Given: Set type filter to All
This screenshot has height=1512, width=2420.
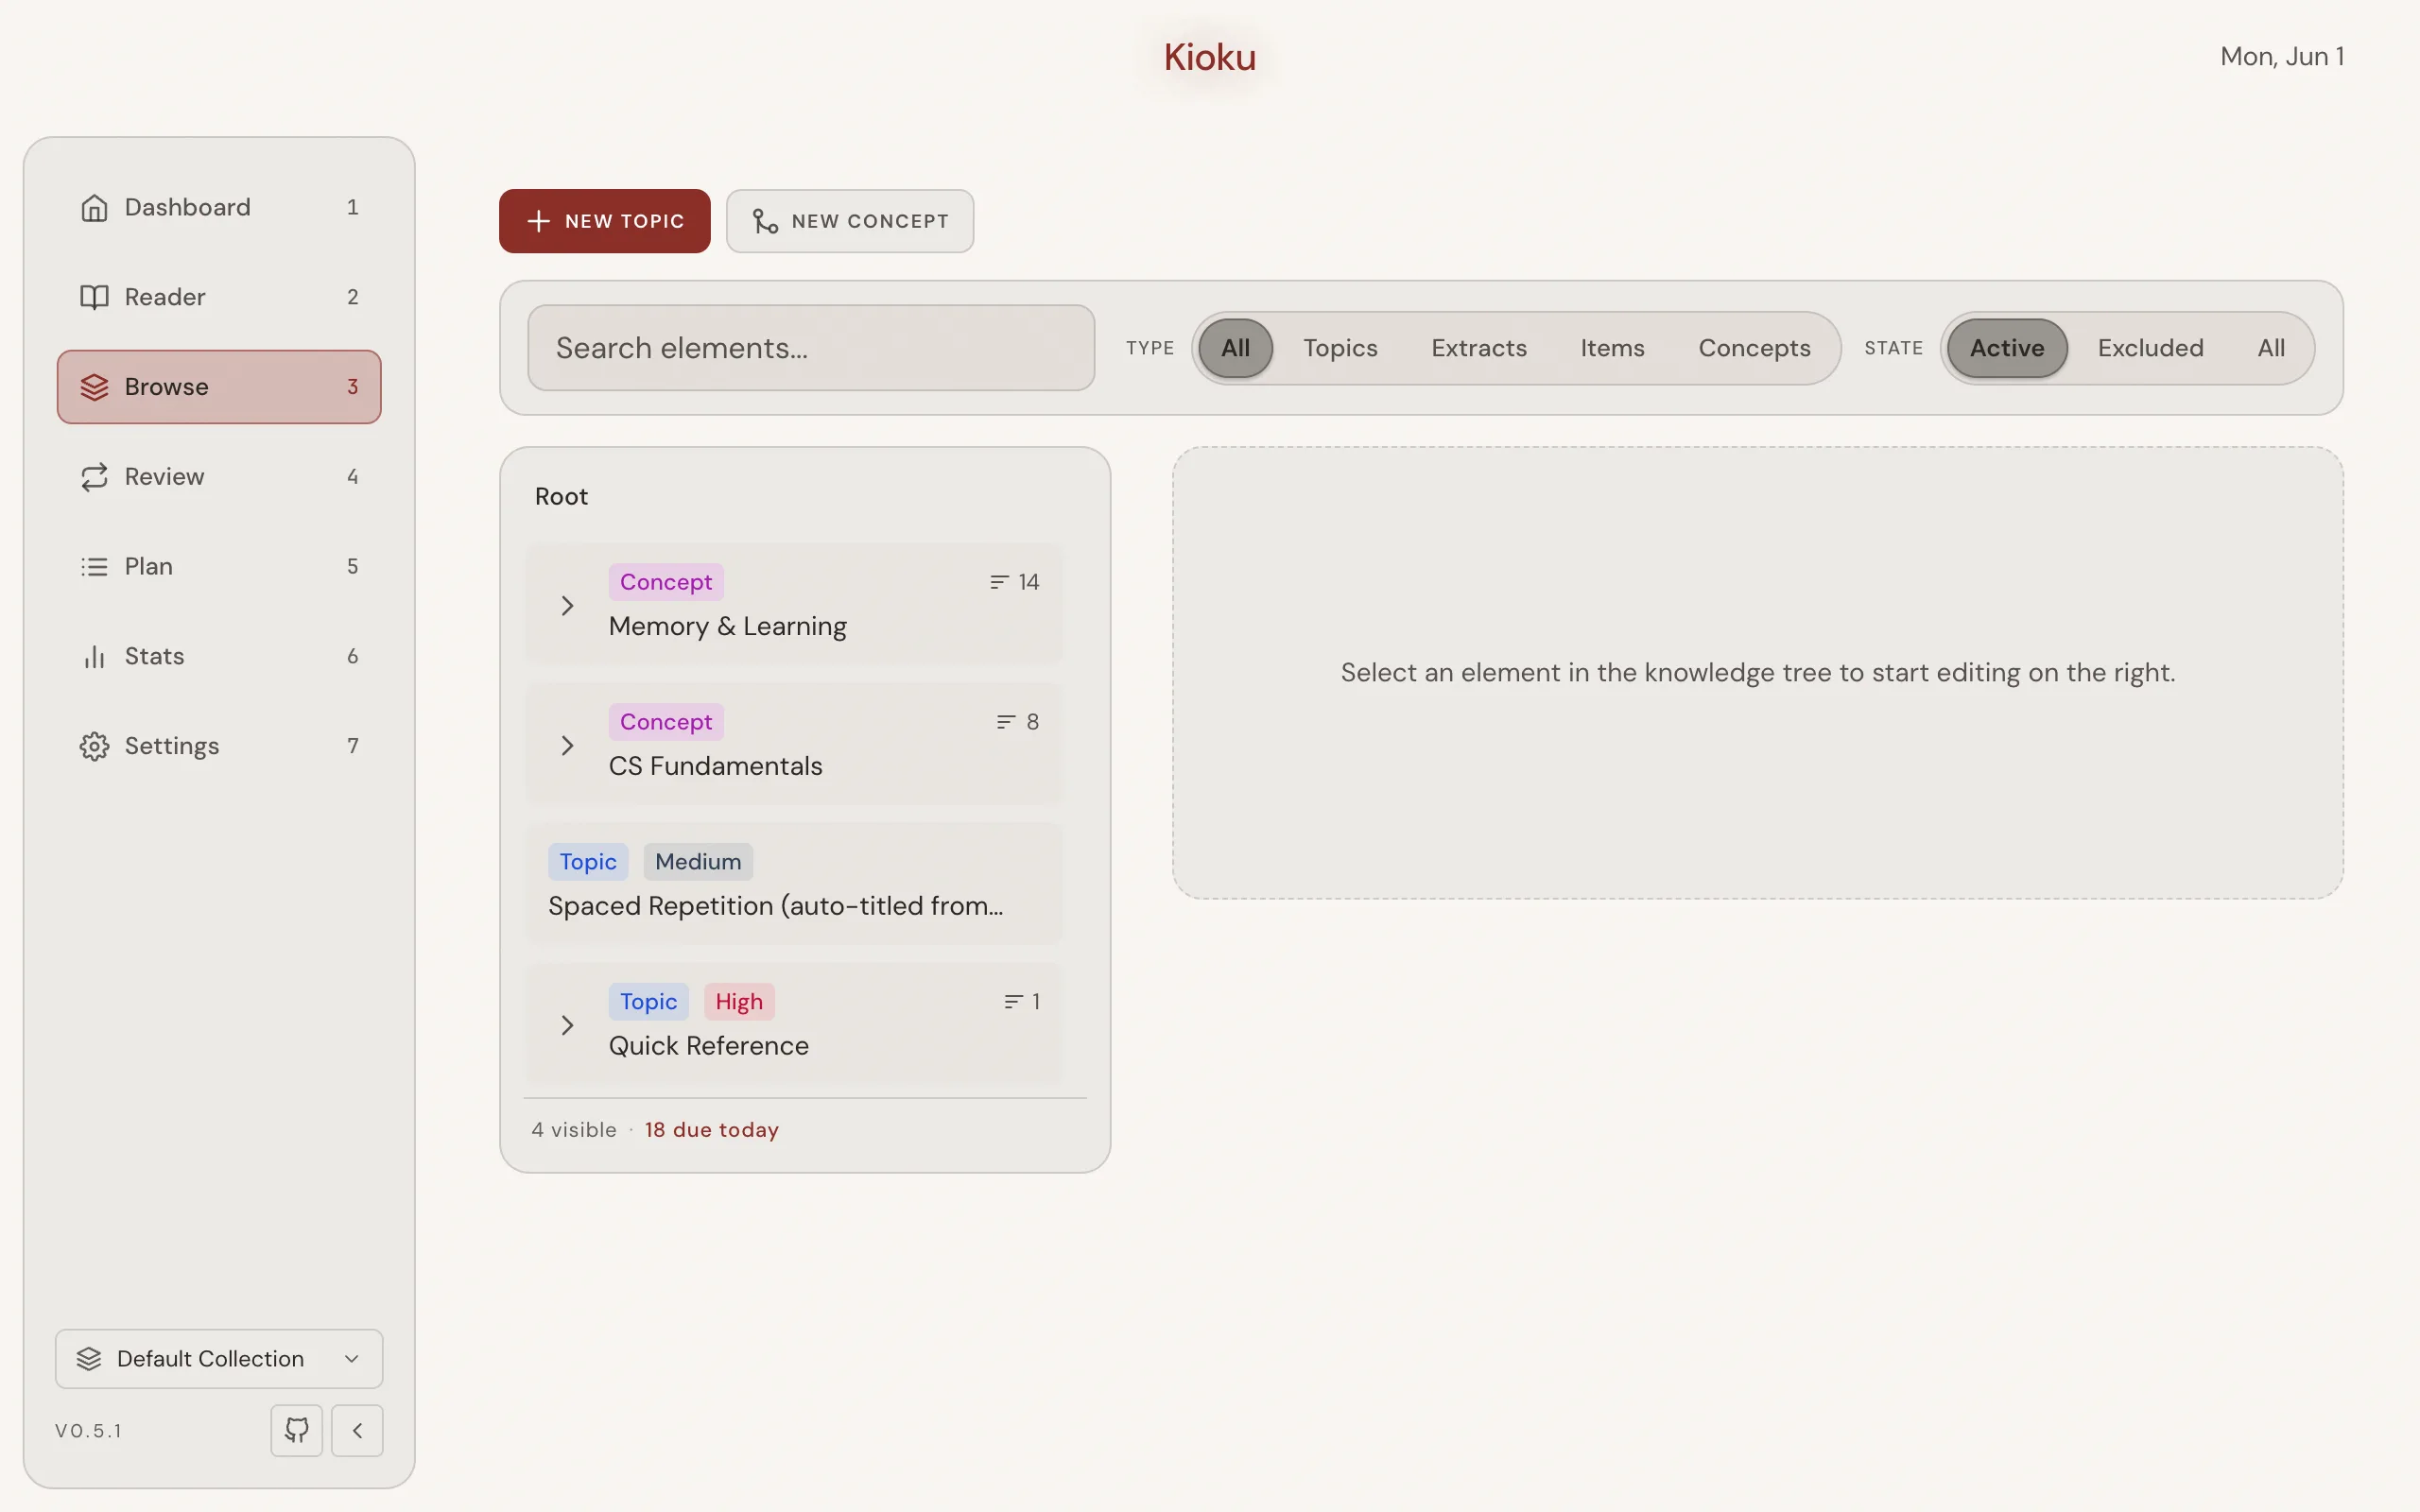Looking at the screenshot, I should [1235, 348].
